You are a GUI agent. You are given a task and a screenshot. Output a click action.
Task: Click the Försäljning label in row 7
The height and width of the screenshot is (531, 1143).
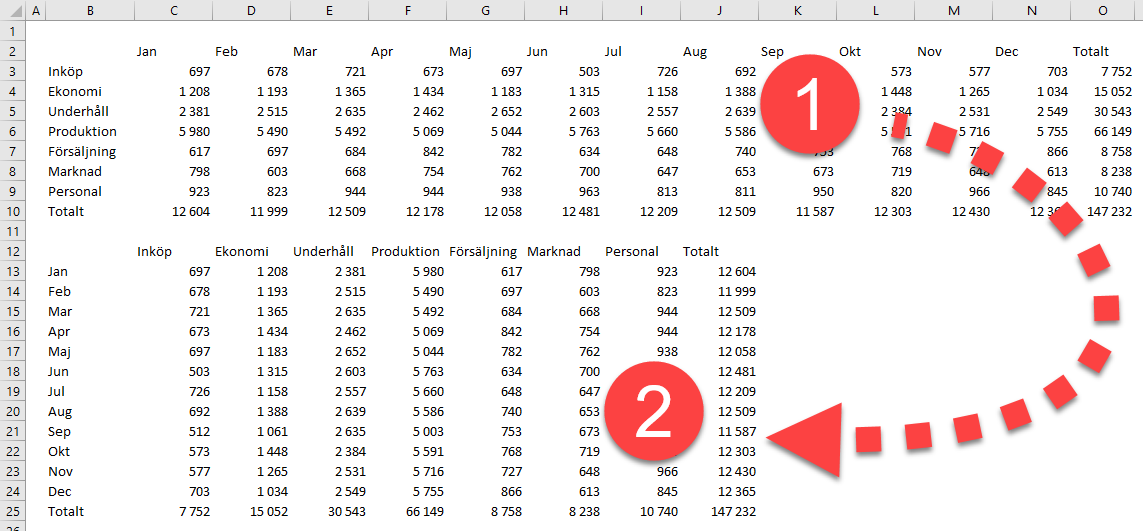[x=82, y=151]
